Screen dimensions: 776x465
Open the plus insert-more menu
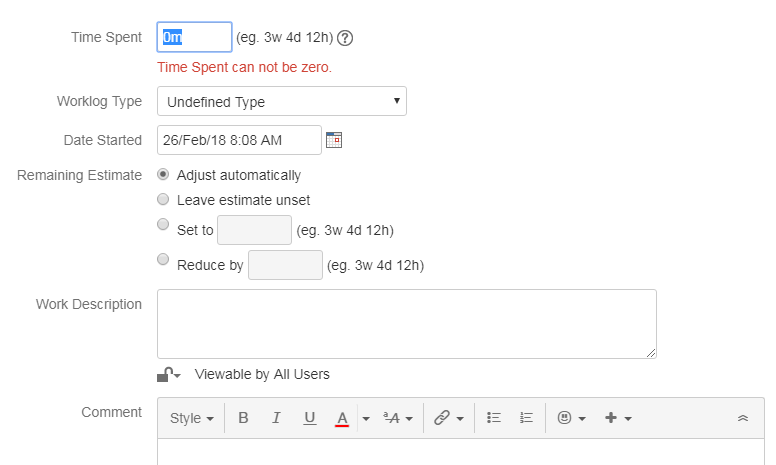(x=618, y=418)
